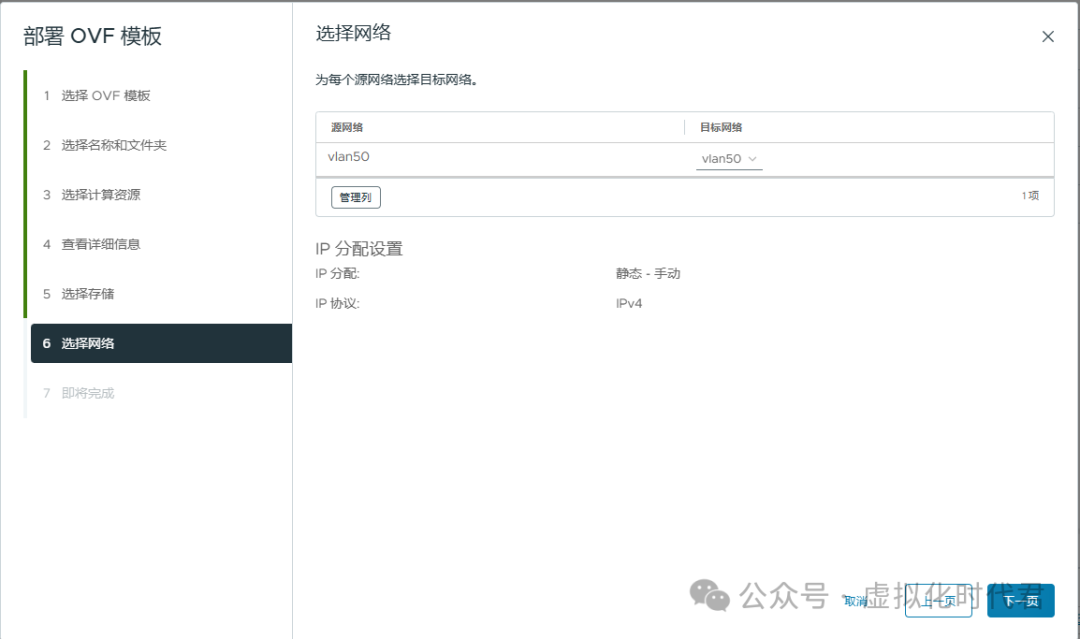Viewport: 1080px width, 639px height.
Task: Click the 上一页 previous button
Action: 938,600
